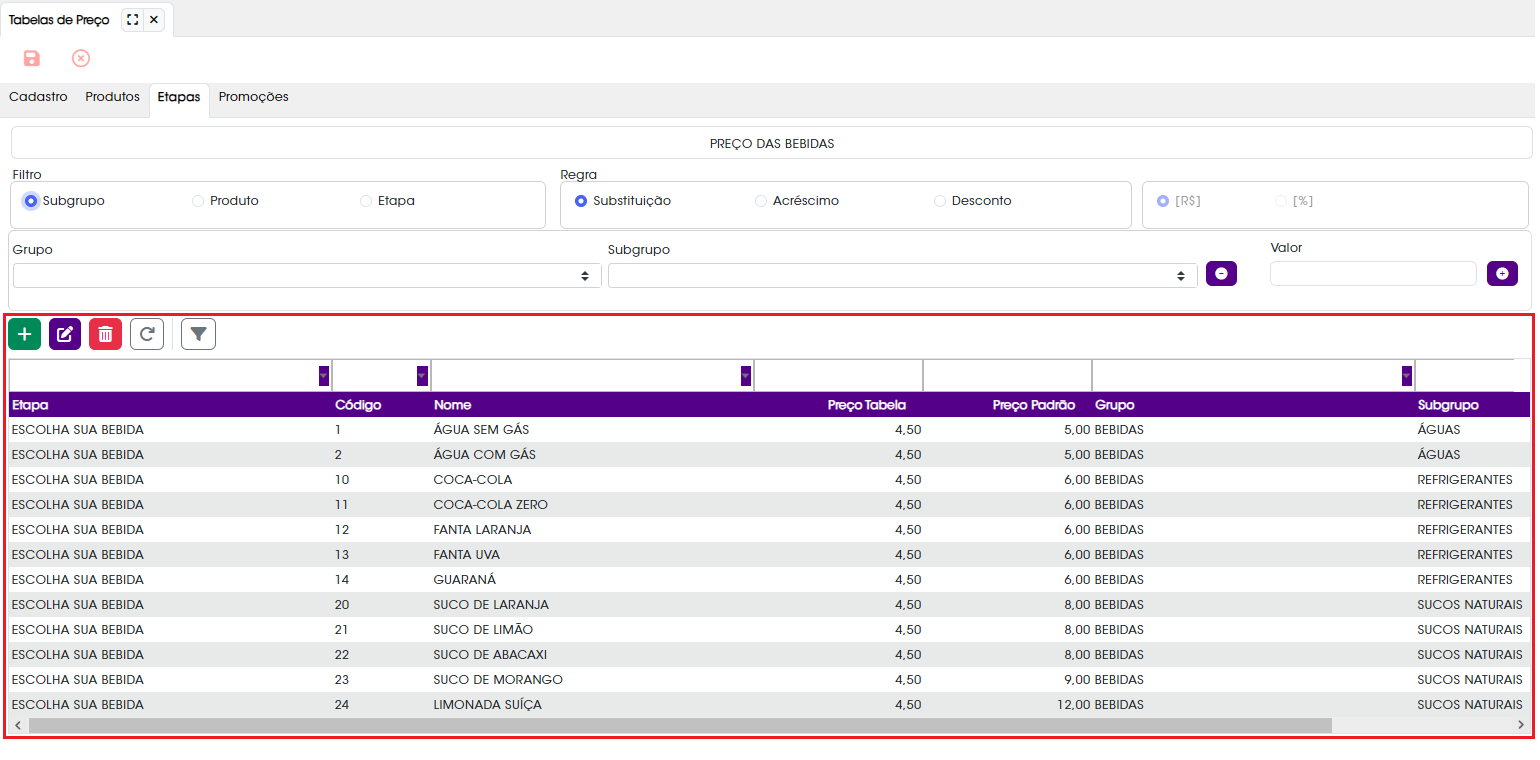Image resolution: width=1540 pixels, height=760 pixels.
Task: Select the COCA-COLA ZERO row
Action: pos(769,505)
